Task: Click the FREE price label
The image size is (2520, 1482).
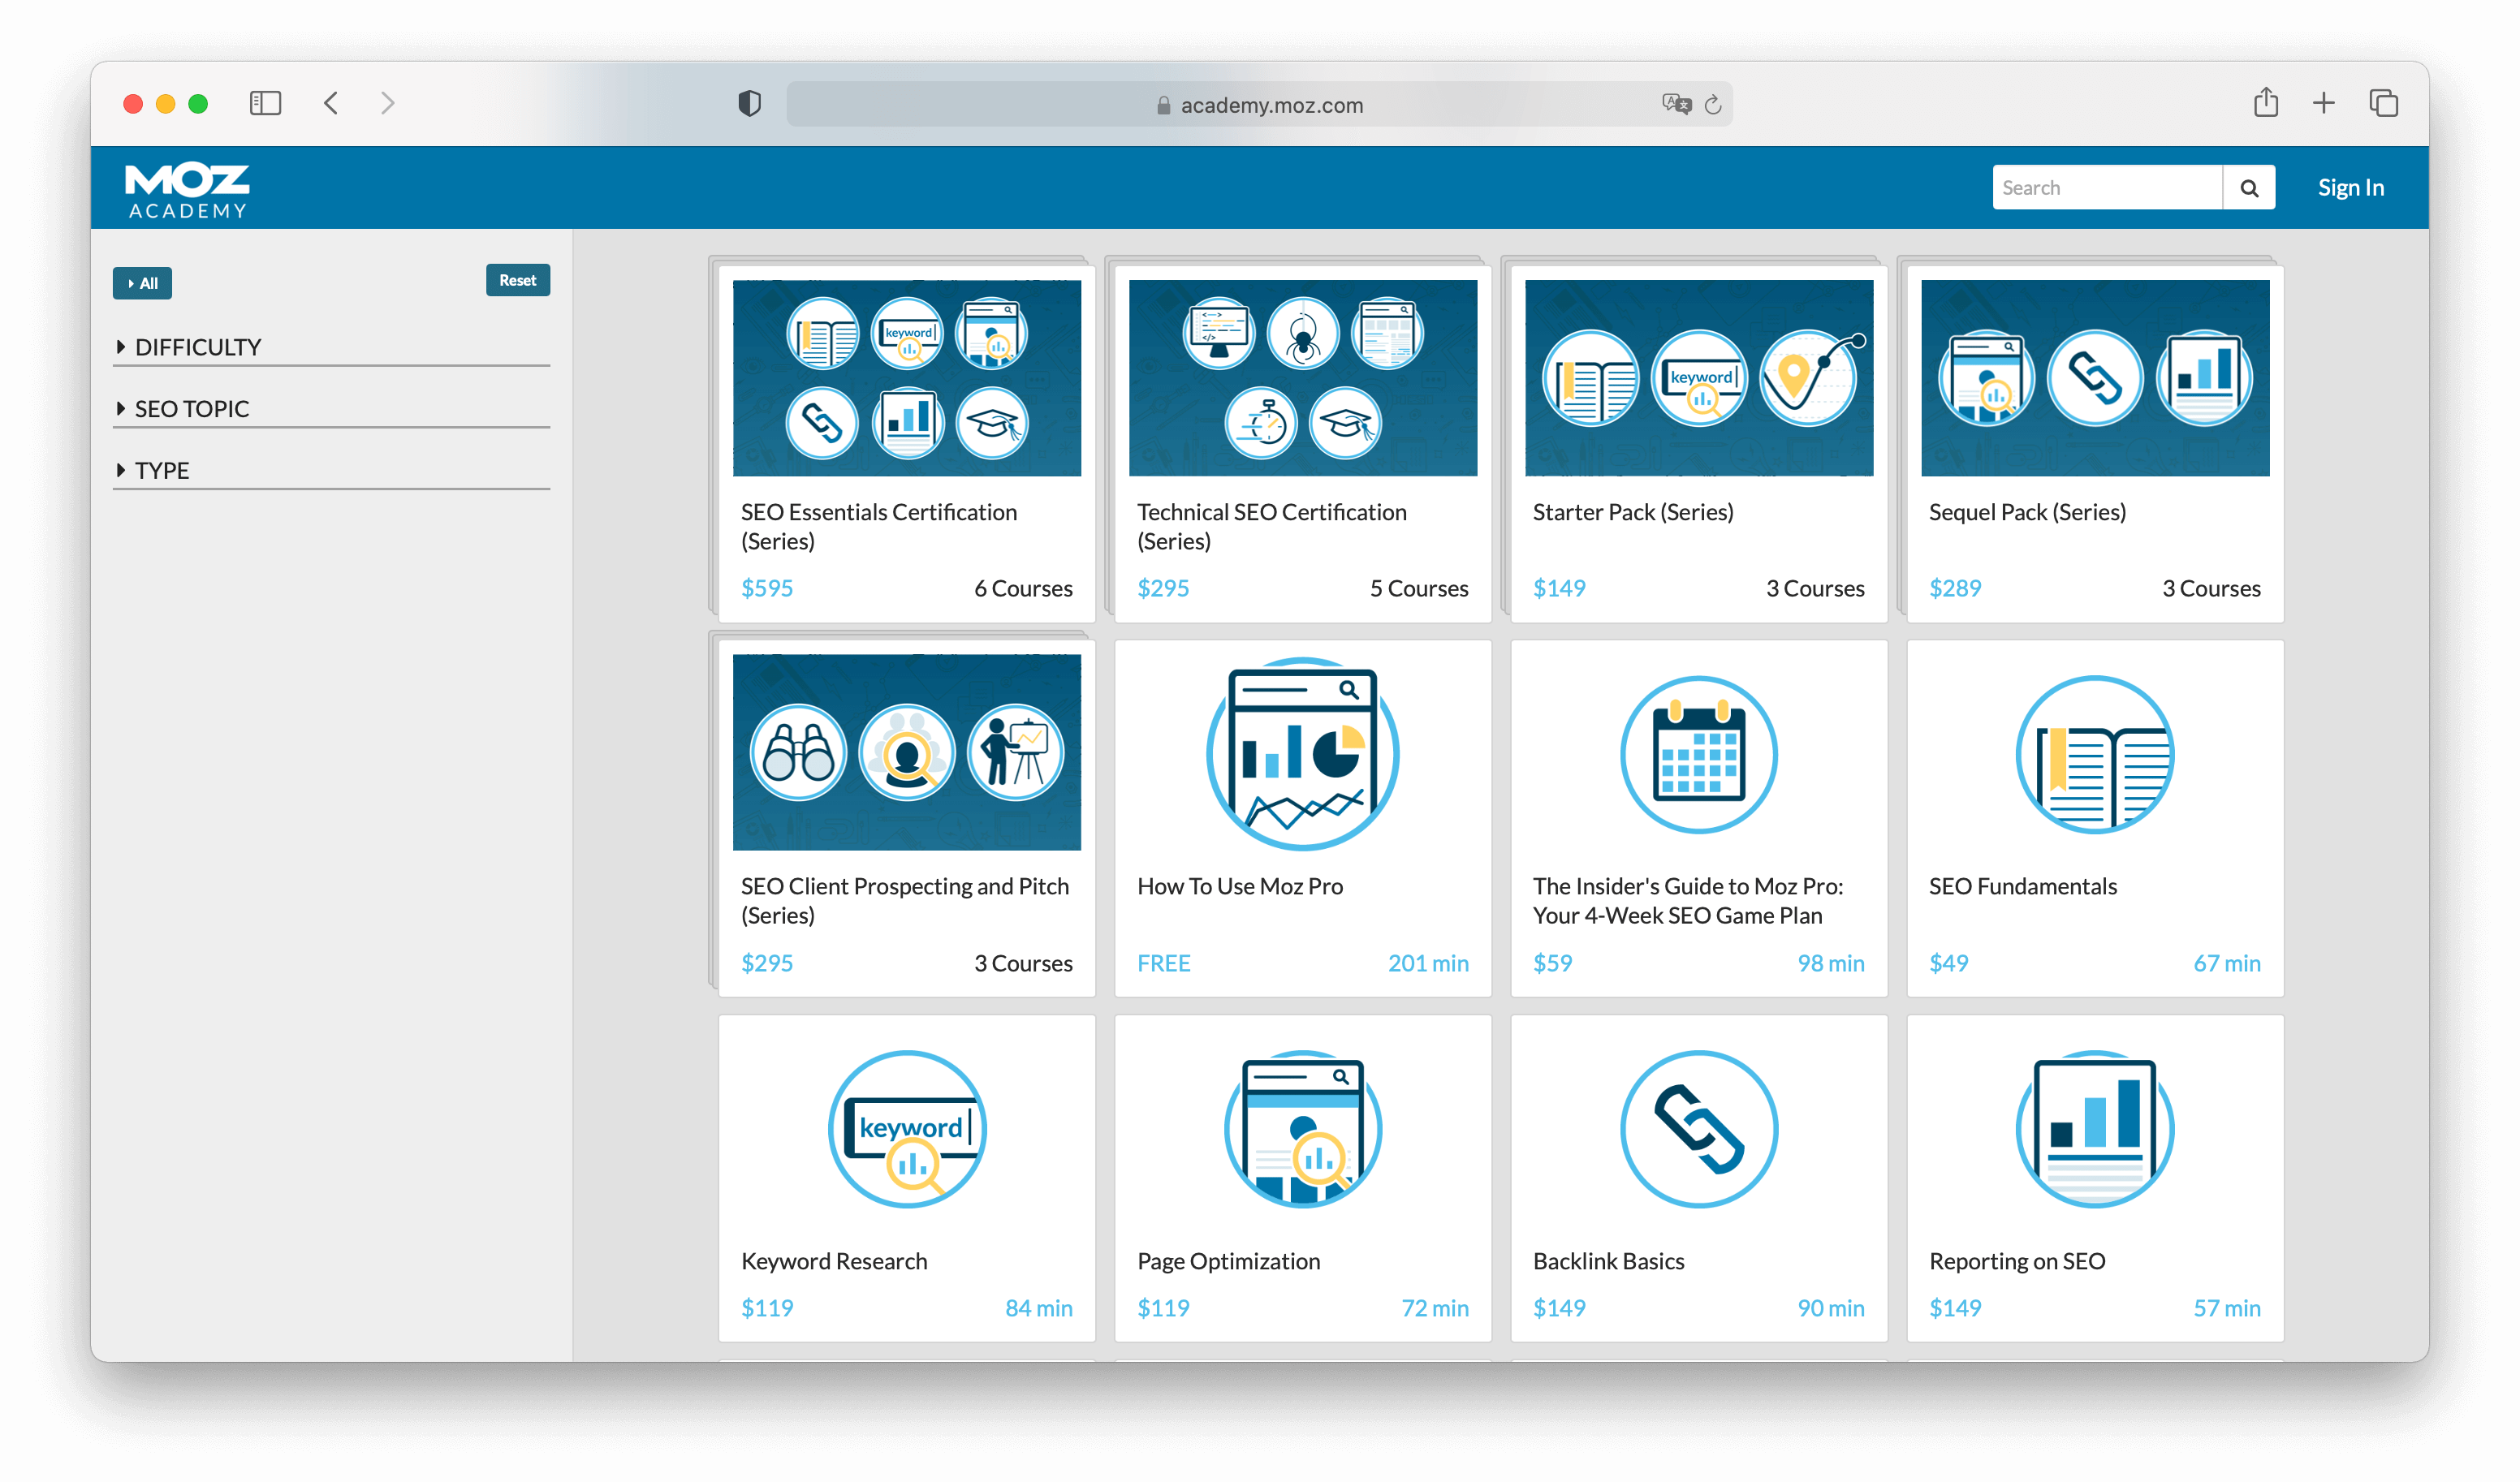Action: [x=1163, y=963]
